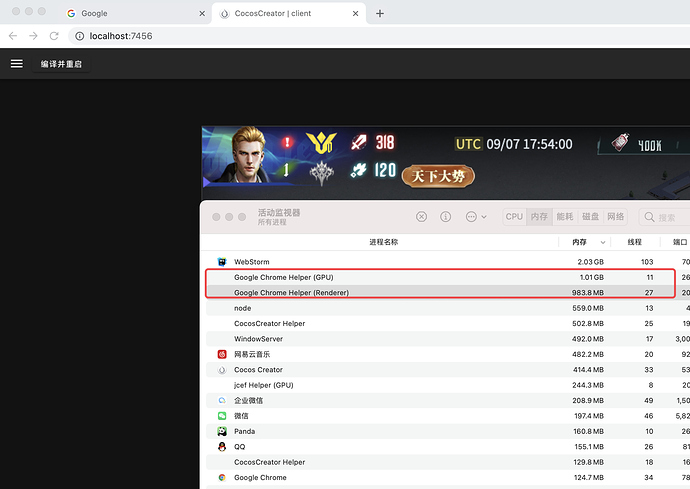The width and height of the screenshot is (690, 489).
Task: Click the hero portrait avatar
Action: pyautogui.click(x=249, y=155)
